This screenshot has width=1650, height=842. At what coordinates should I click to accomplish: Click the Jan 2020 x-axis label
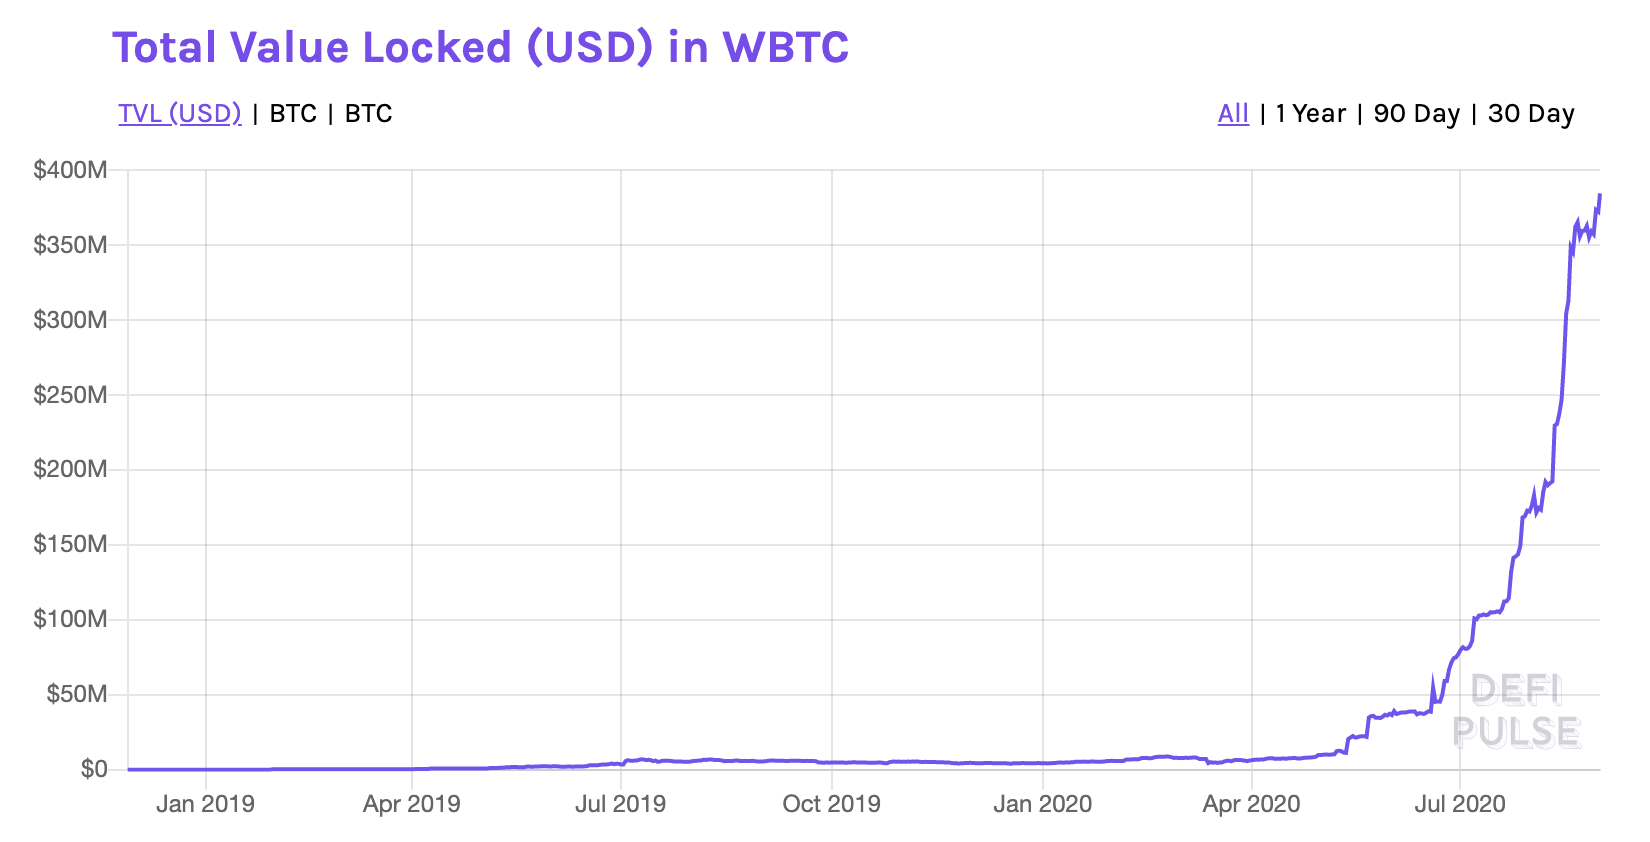pos(1042,804)
